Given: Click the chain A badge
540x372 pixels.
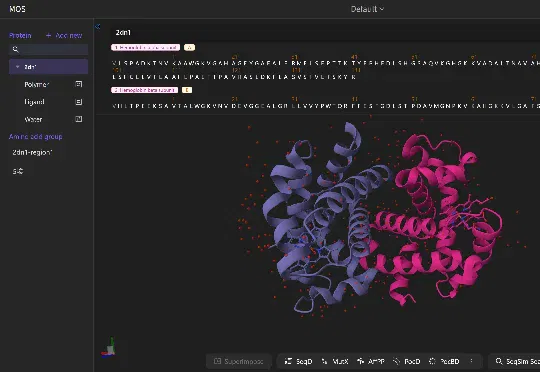Looking at the screenshot, I should [x=189, y=48].
